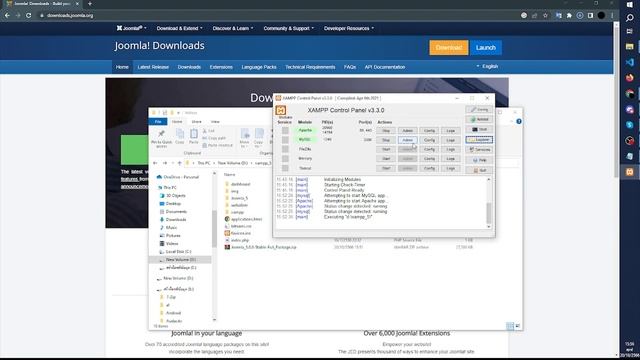
Task: Open Apache Config menu
Action: [429, 131]
